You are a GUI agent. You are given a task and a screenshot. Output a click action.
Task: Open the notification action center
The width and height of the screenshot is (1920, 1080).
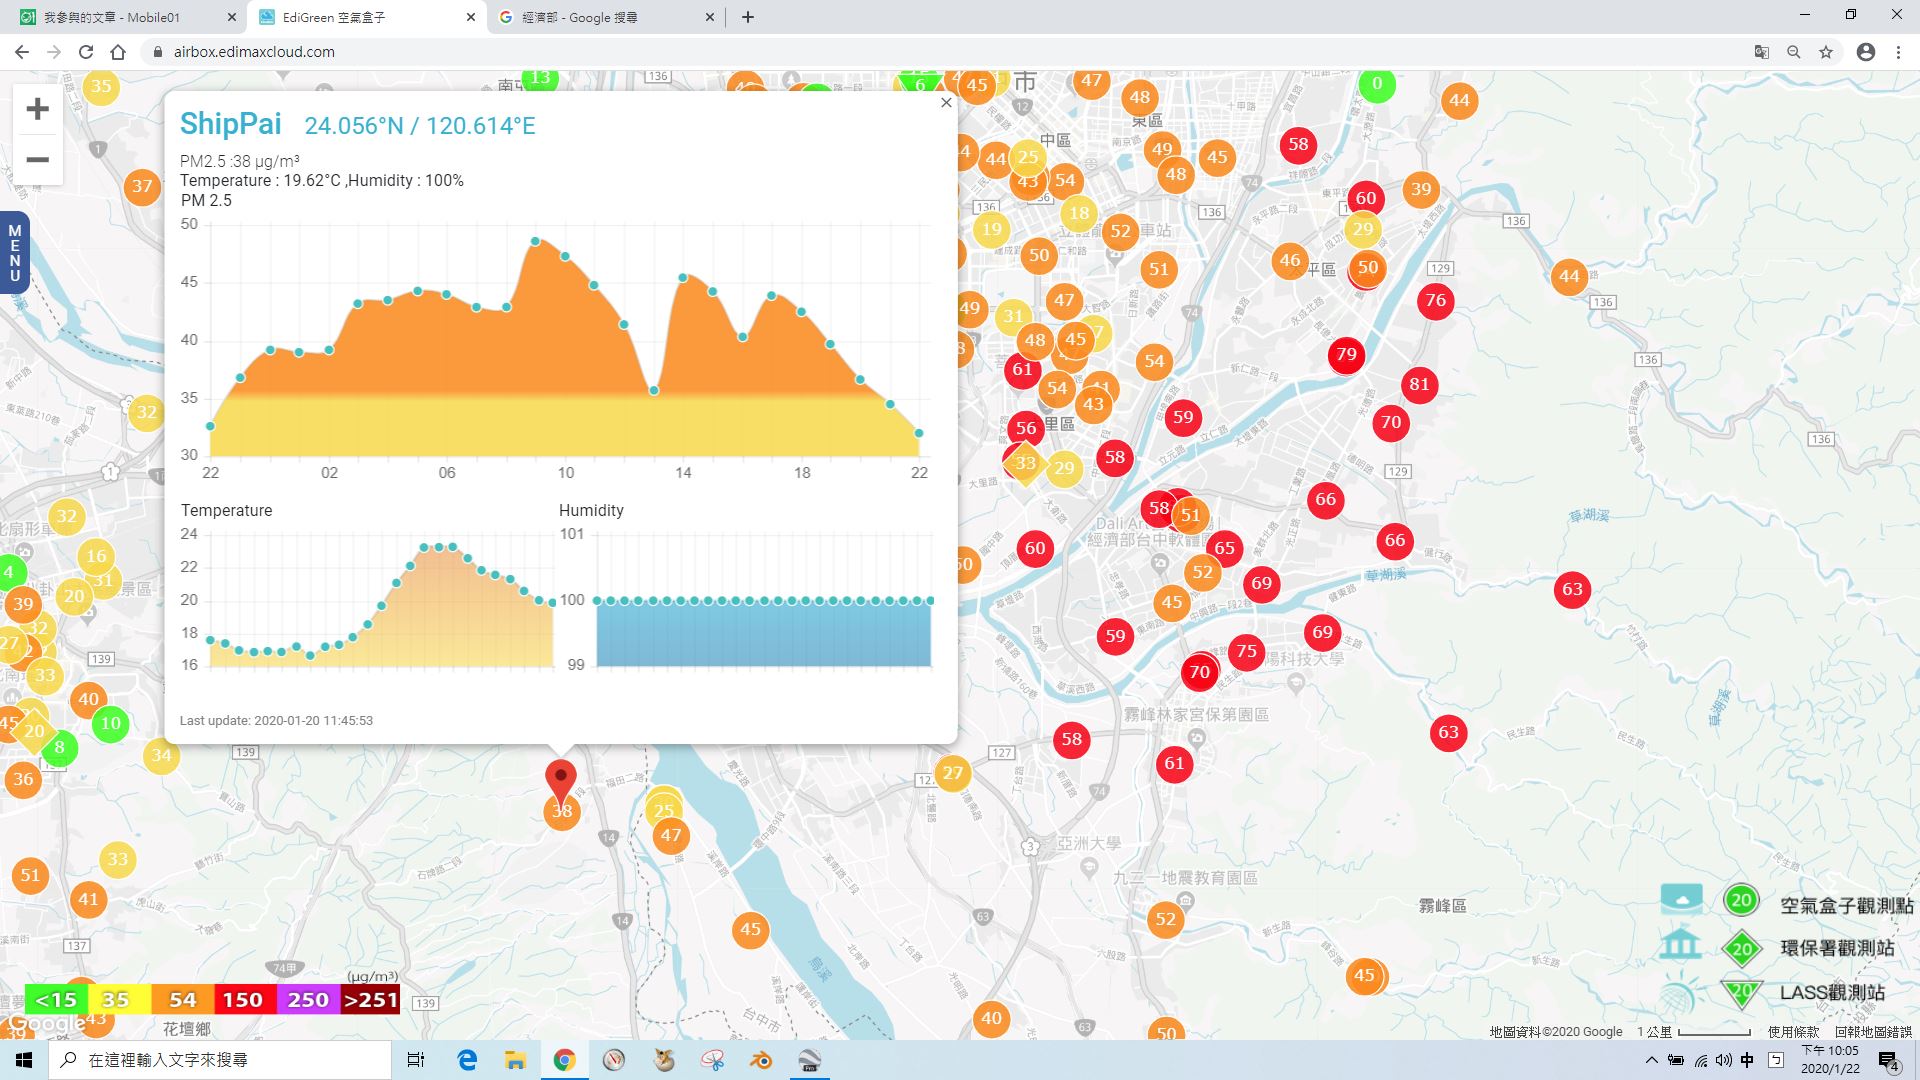tap(1889, 1060)
